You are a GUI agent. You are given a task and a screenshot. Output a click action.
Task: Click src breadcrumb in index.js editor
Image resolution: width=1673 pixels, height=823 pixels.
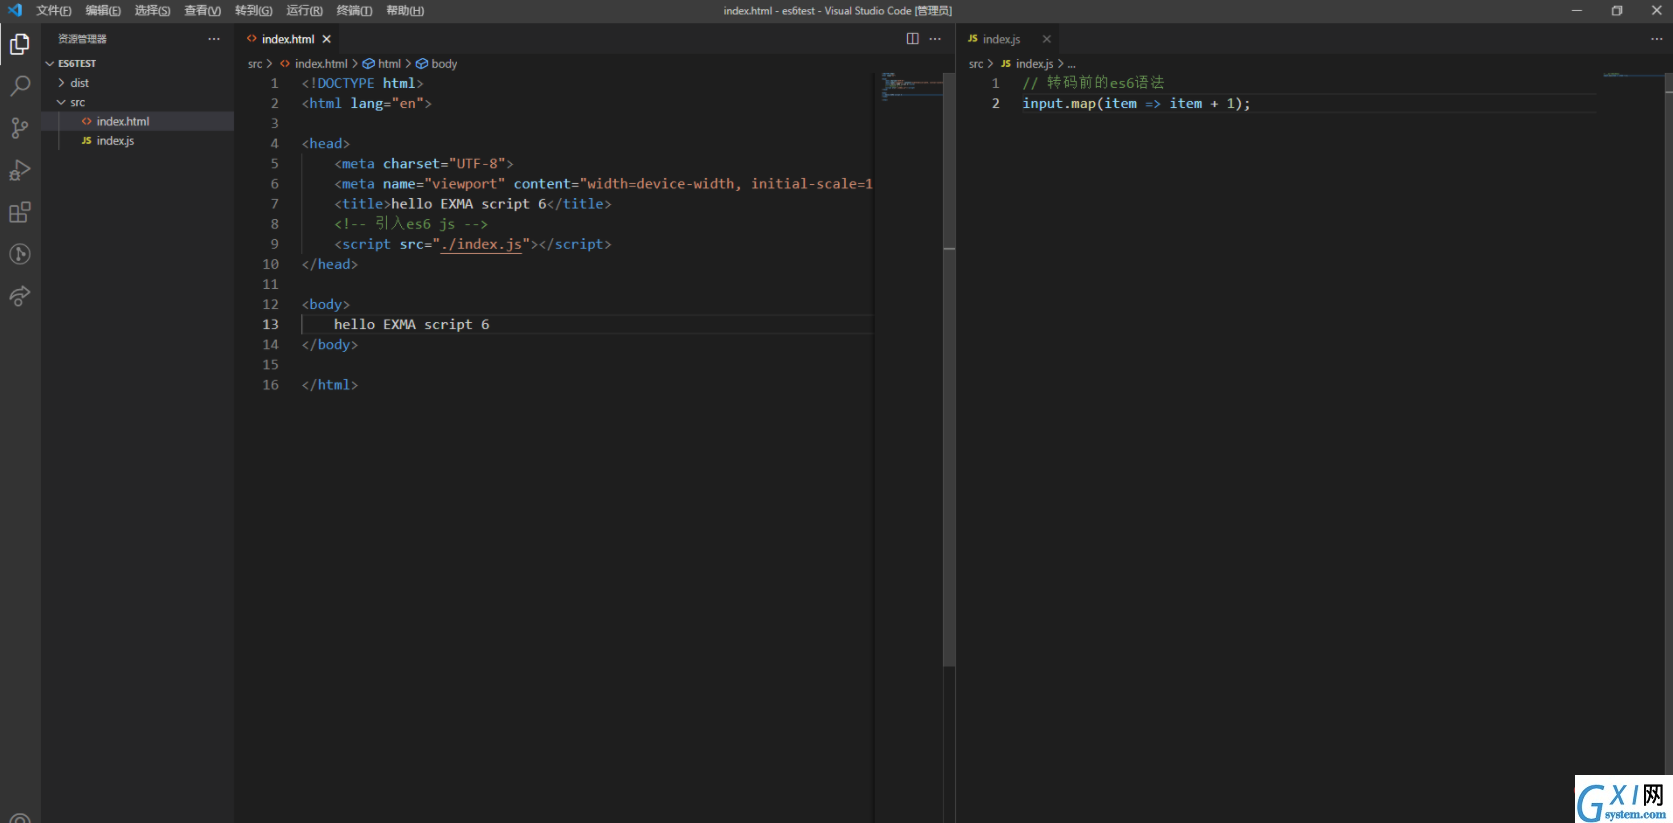pyautogui.click(x=976, y=64)
